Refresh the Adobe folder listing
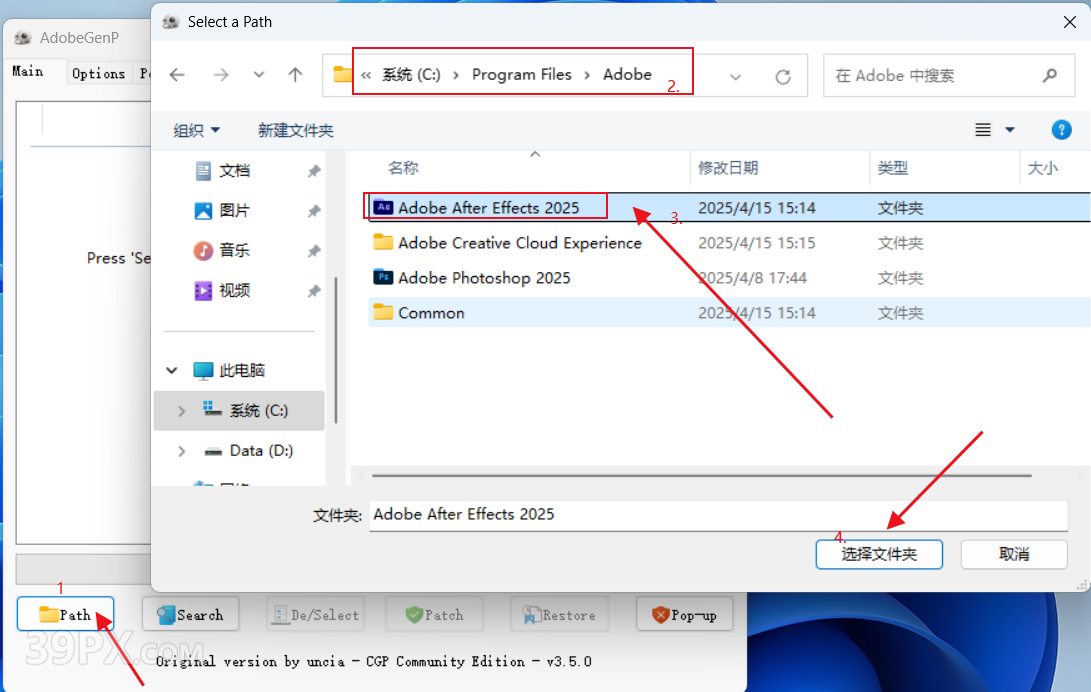 click(783, 77)
